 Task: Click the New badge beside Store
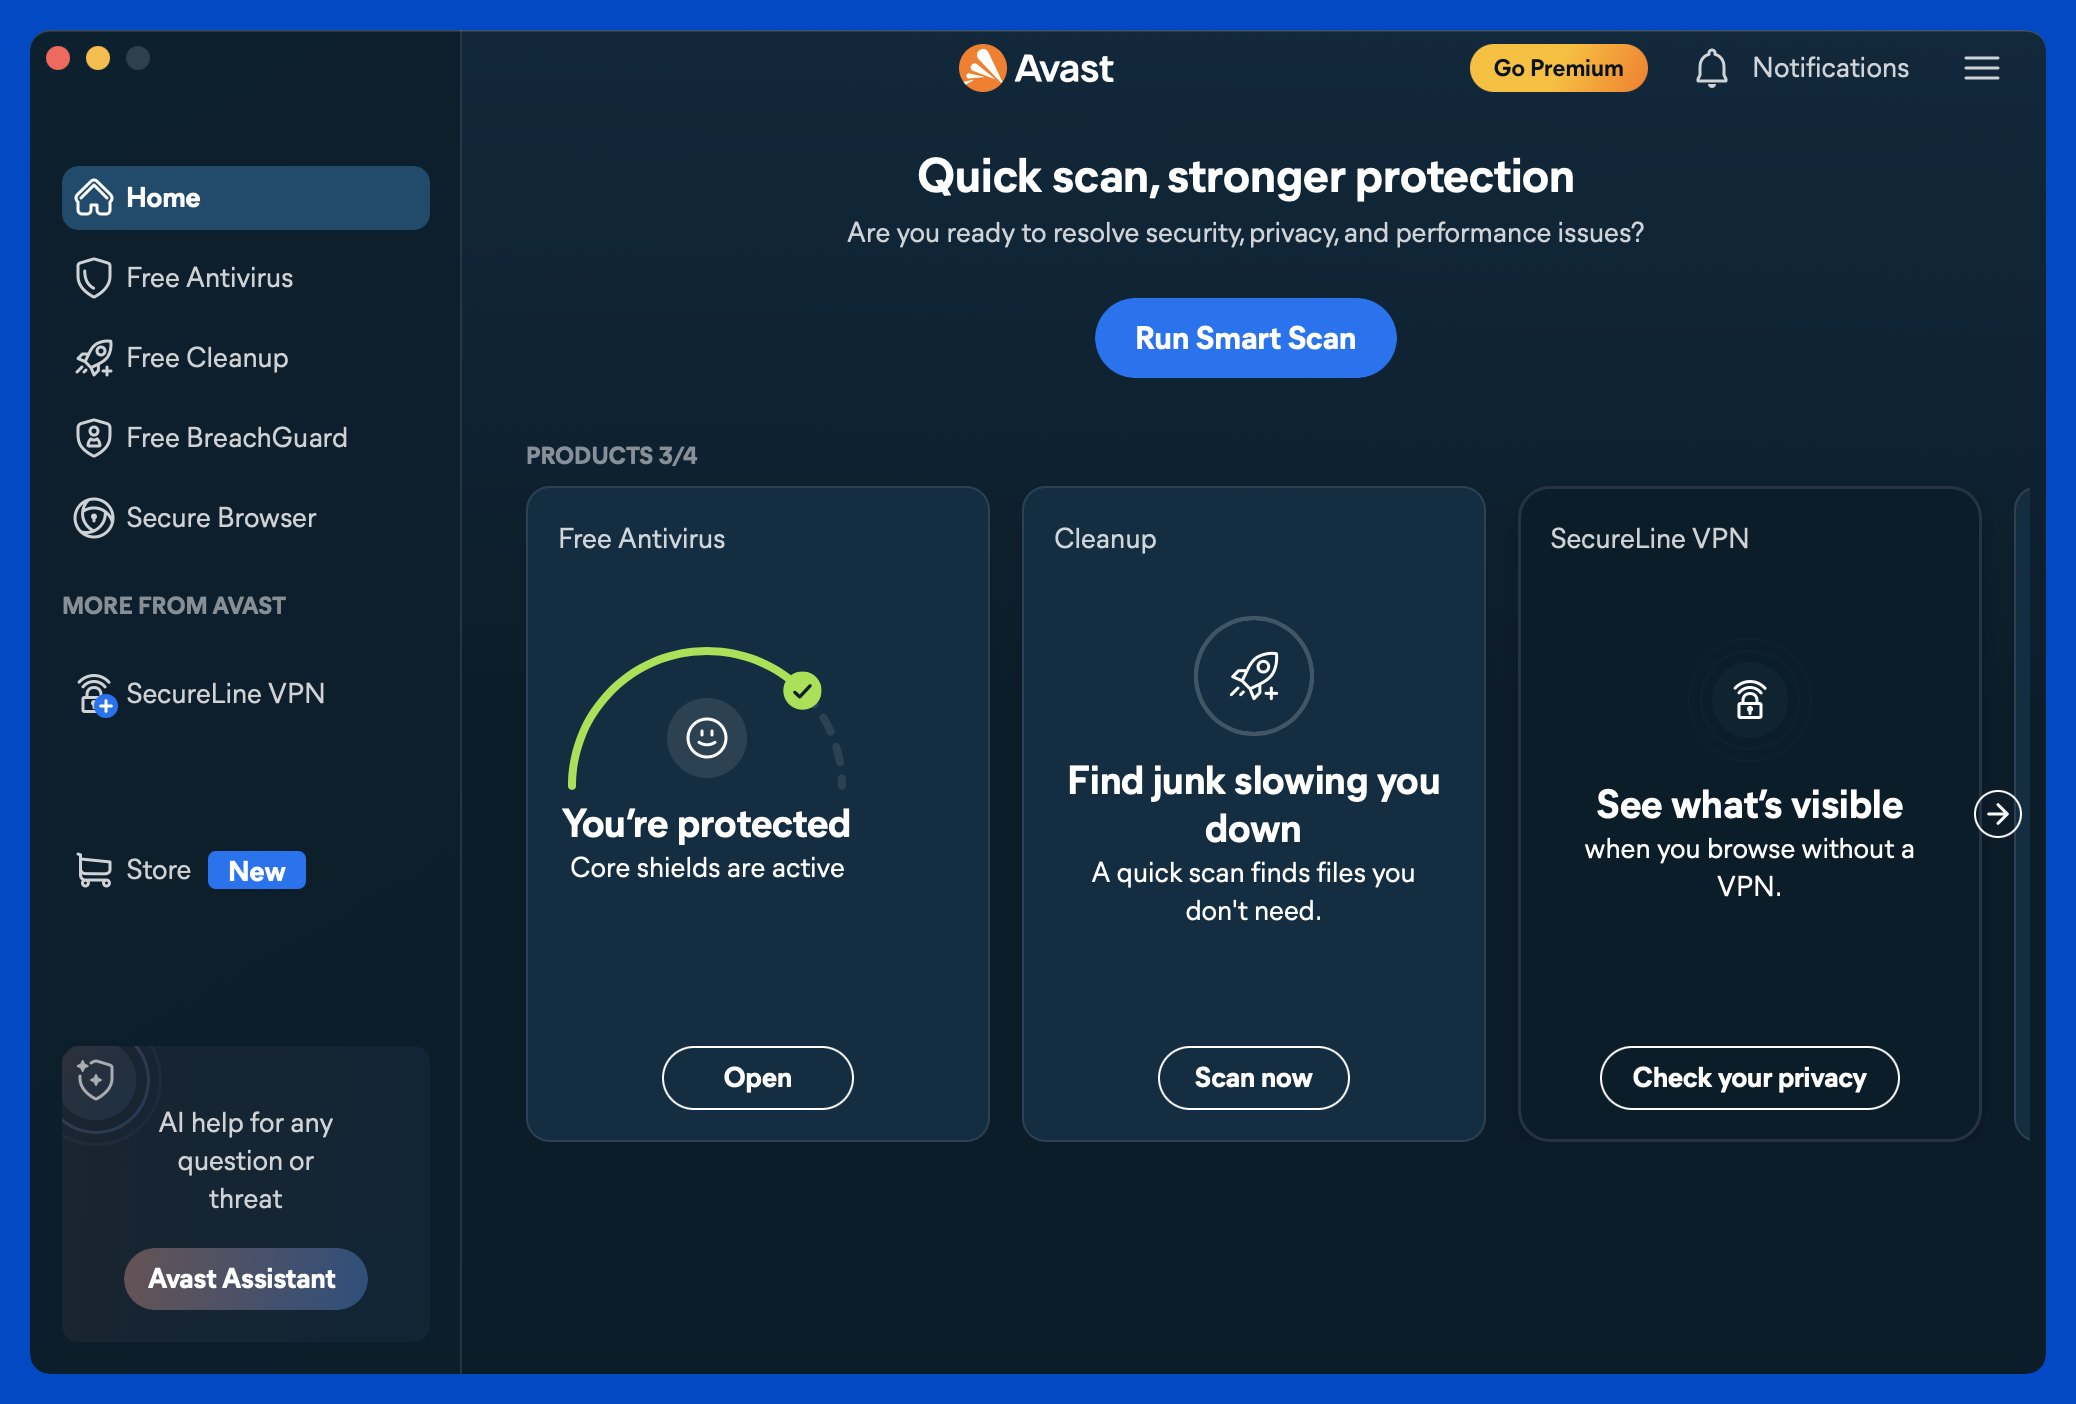coord(257,871)
